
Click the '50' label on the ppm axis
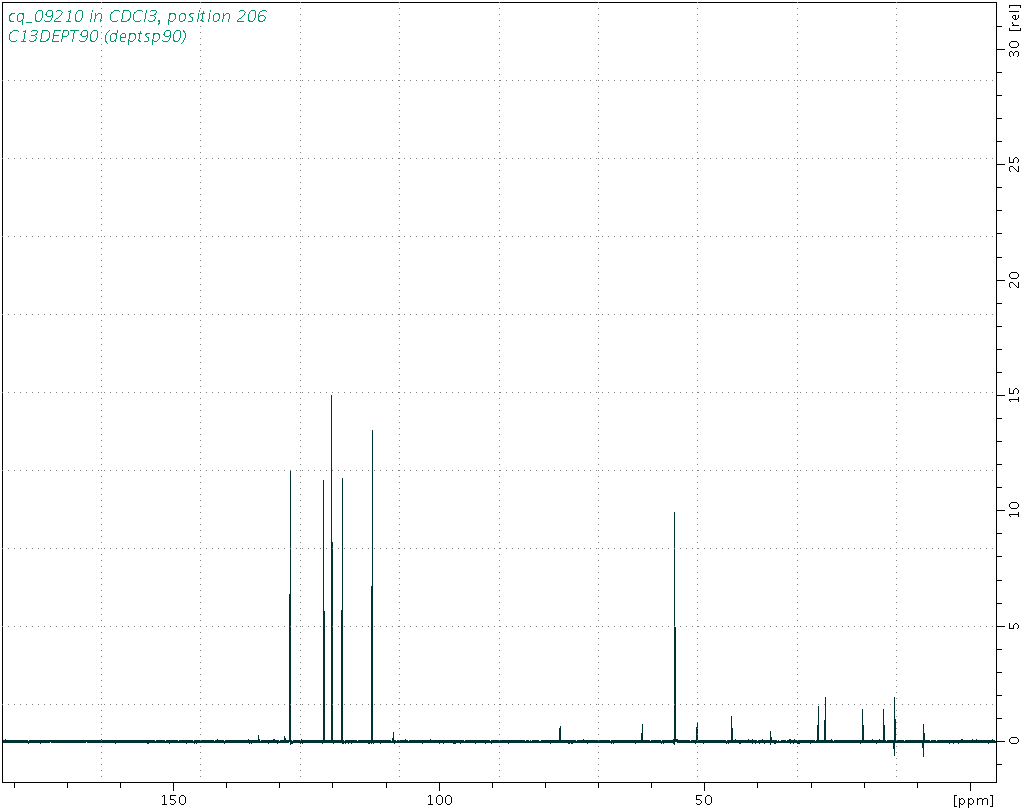[703, 800]
